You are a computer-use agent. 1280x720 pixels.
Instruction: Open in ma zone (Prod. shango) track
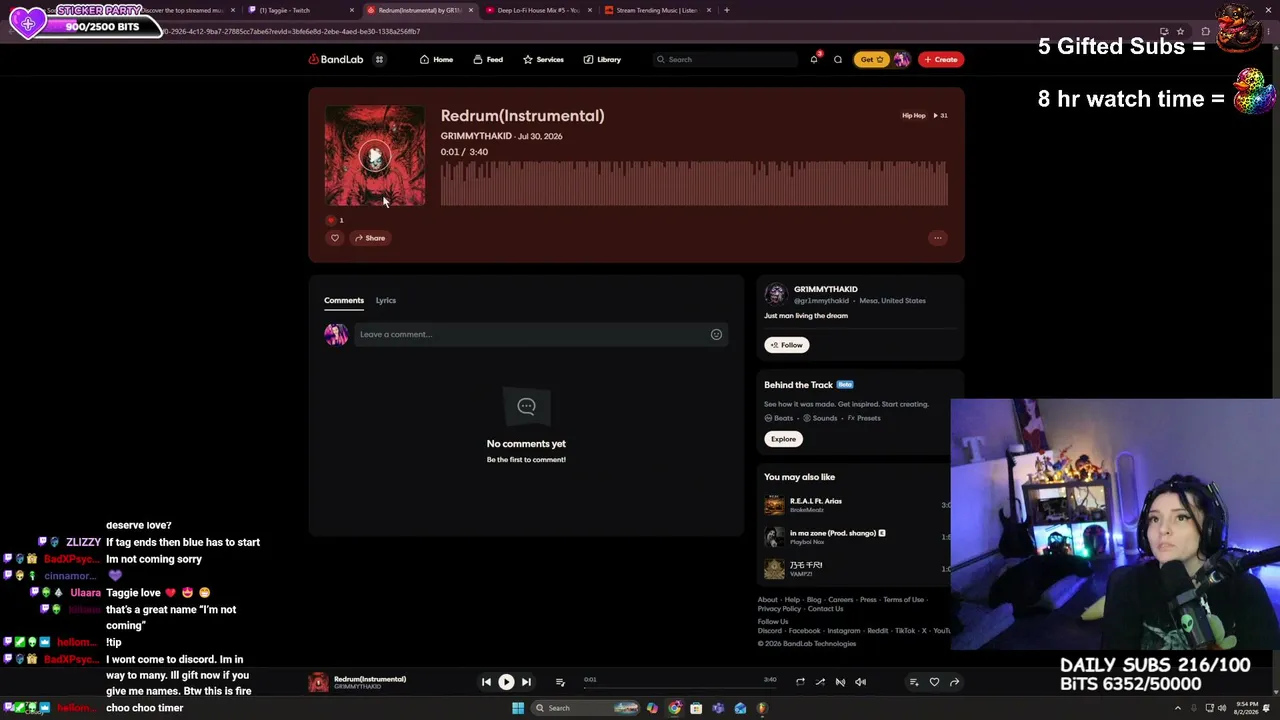tap(832, 533)
